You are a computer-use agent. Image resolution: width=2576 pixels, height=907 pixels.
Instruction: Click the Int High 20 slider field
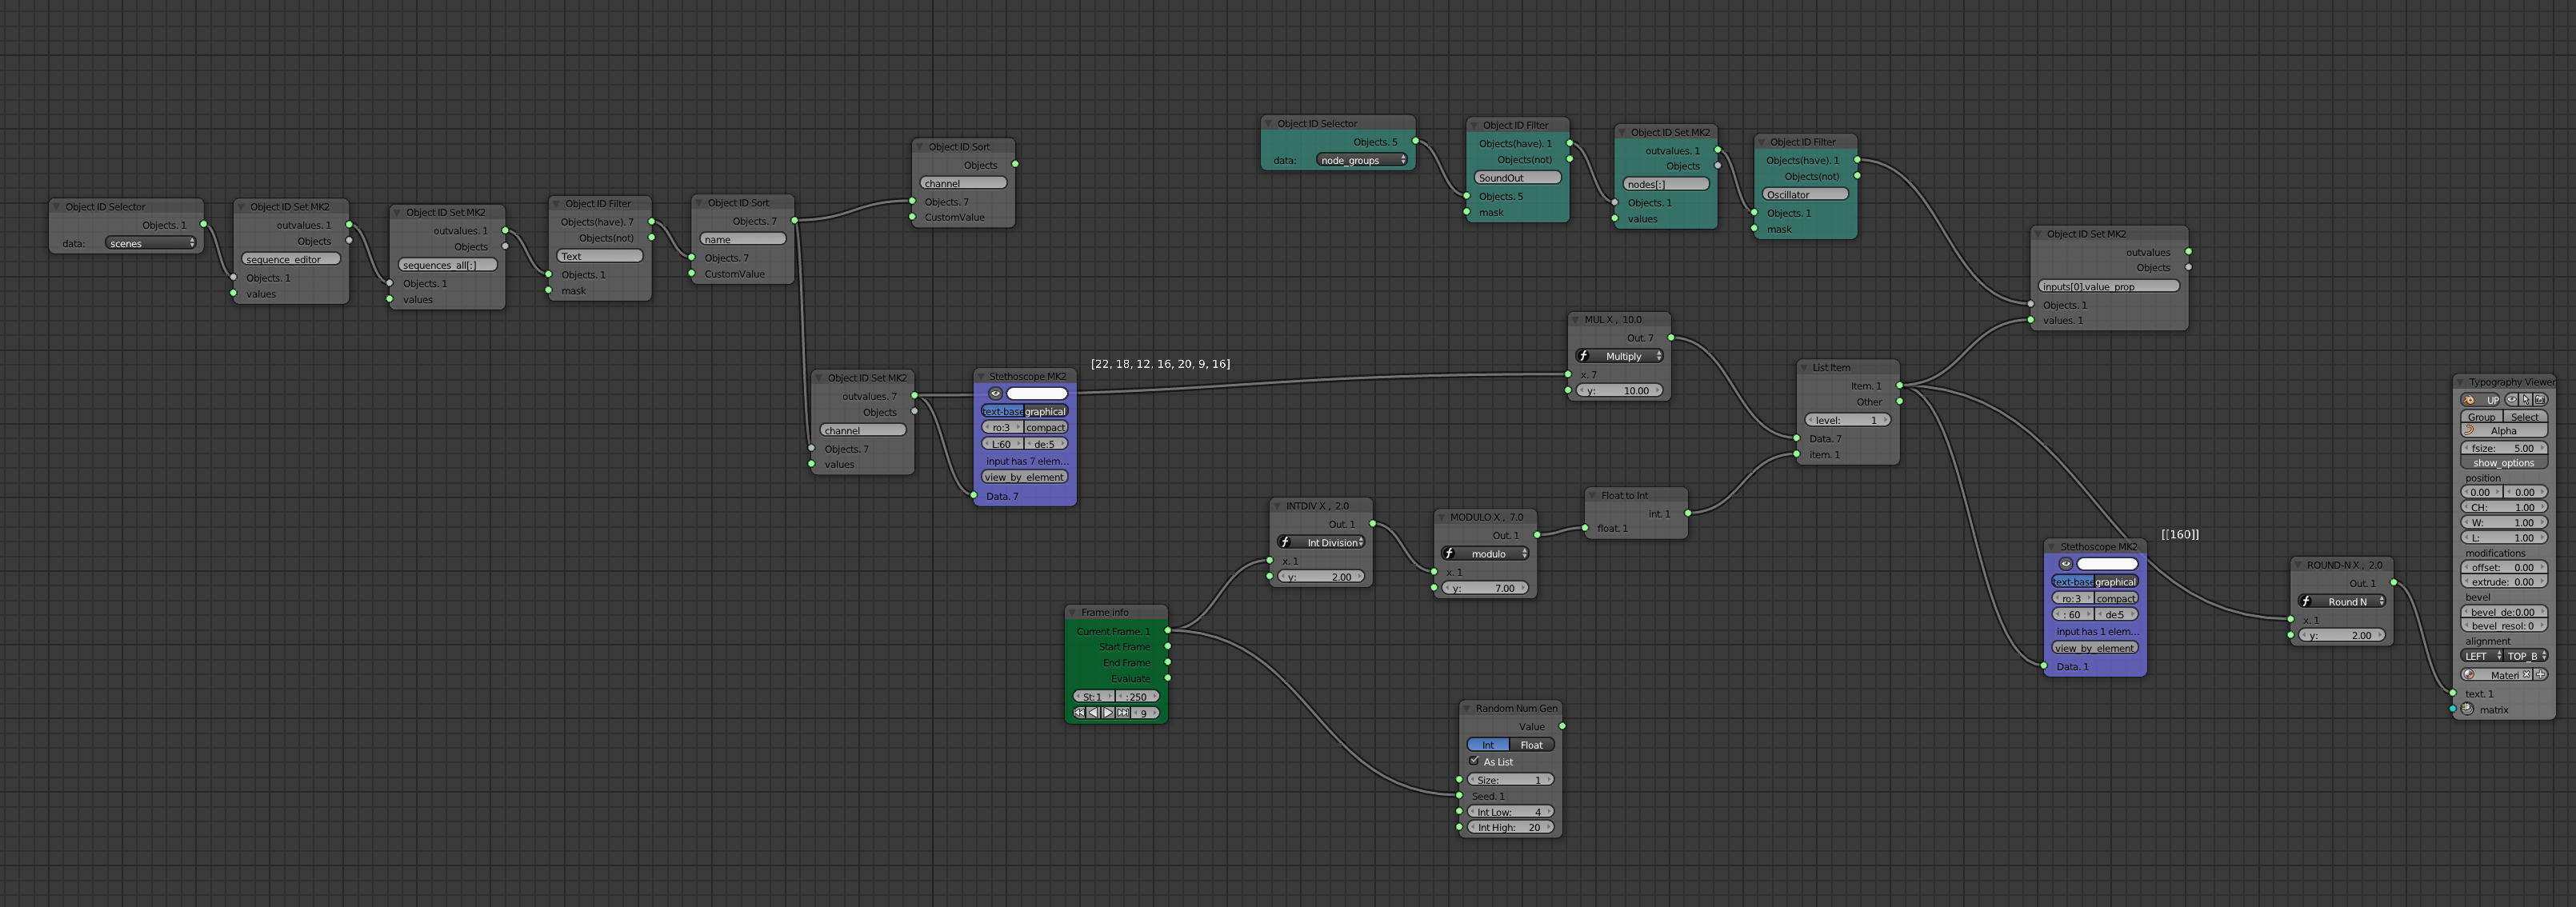coord(1510,827)
